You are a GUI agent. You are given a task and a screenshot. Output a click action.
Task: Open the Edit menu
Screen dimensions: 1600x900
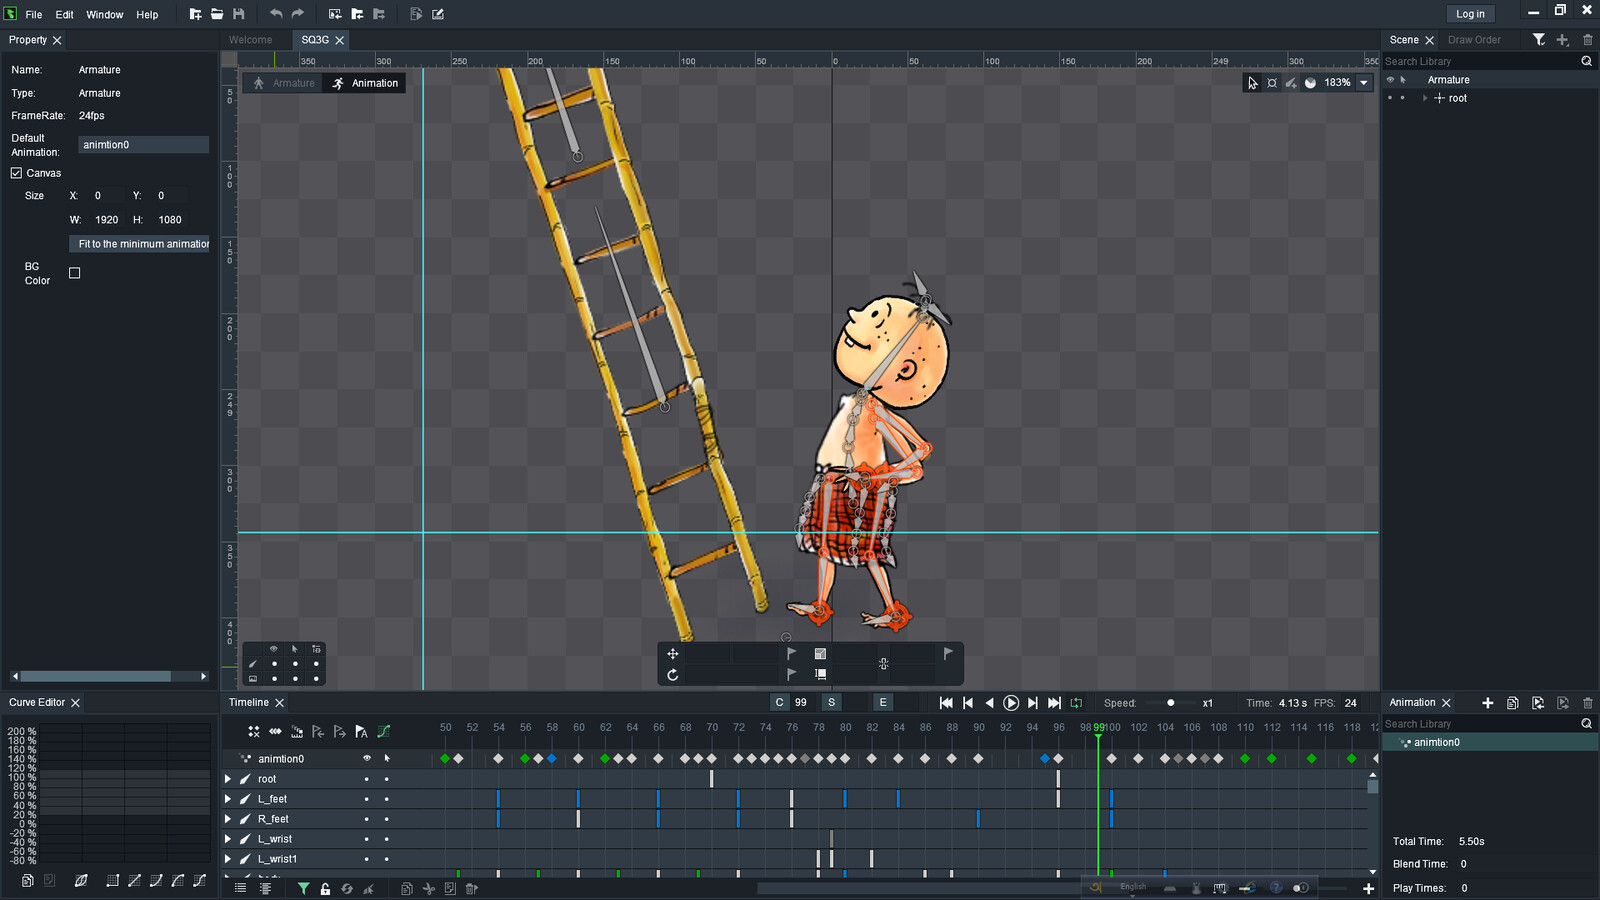64,15
